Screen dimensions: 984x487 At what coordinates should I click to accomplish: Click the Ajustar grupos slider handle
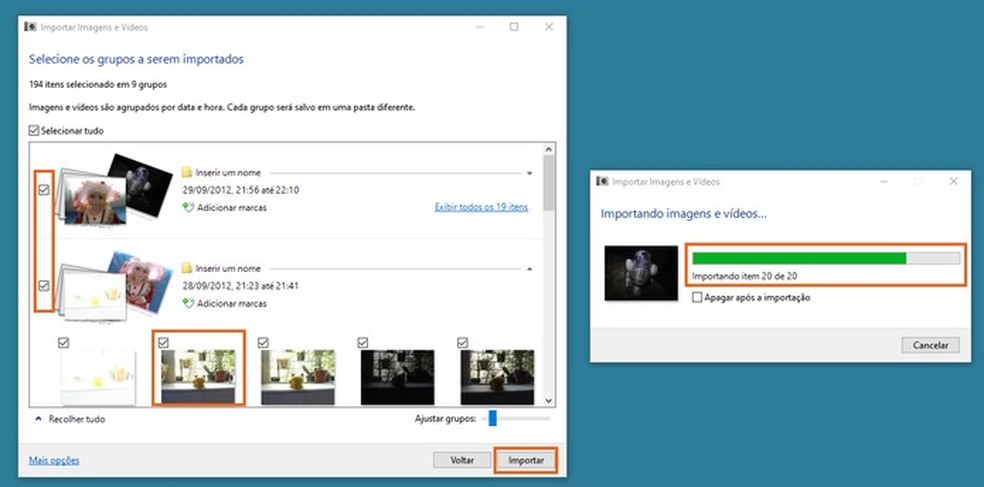pyautogui.click(x=493, y=418)
